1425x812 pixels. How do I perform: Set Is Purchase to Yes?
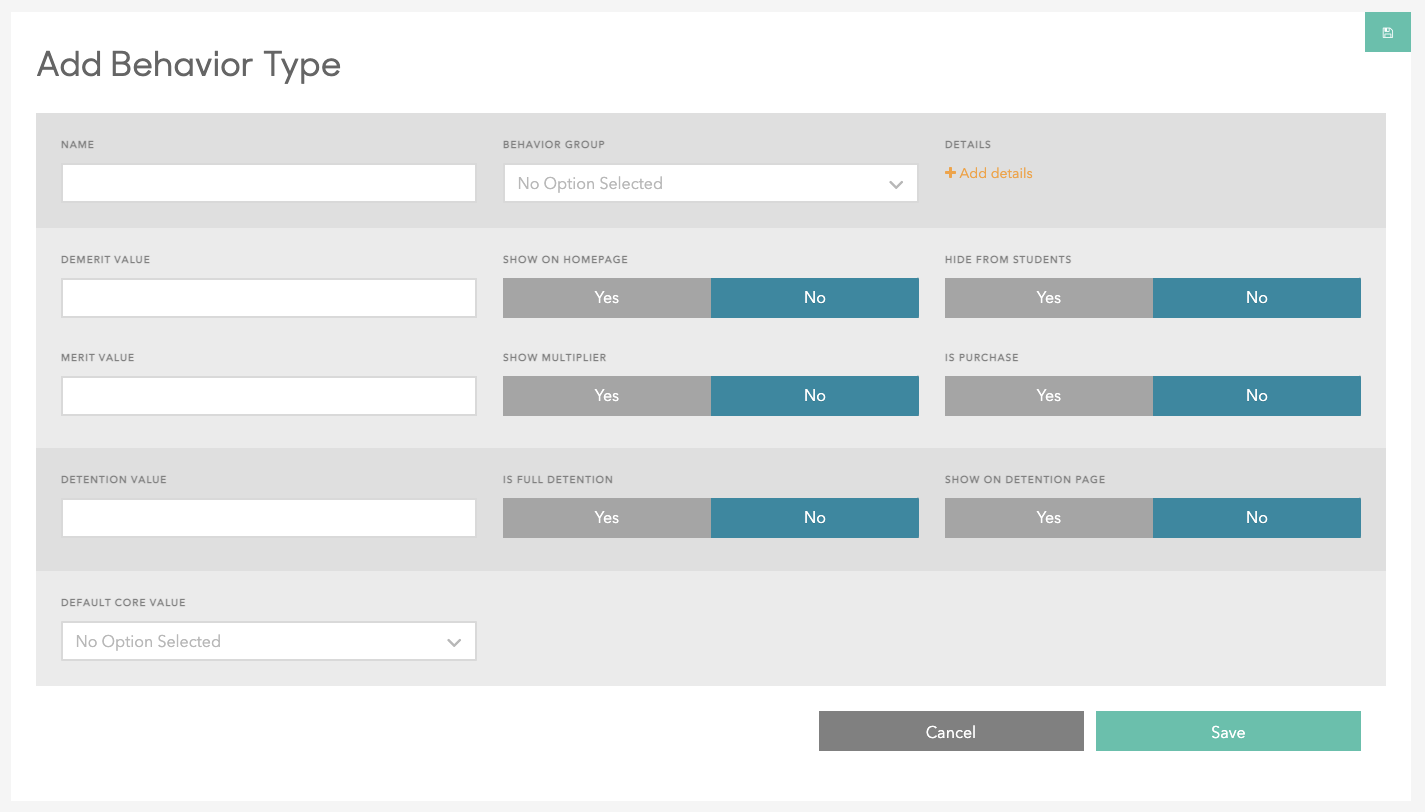[1048, 396]
